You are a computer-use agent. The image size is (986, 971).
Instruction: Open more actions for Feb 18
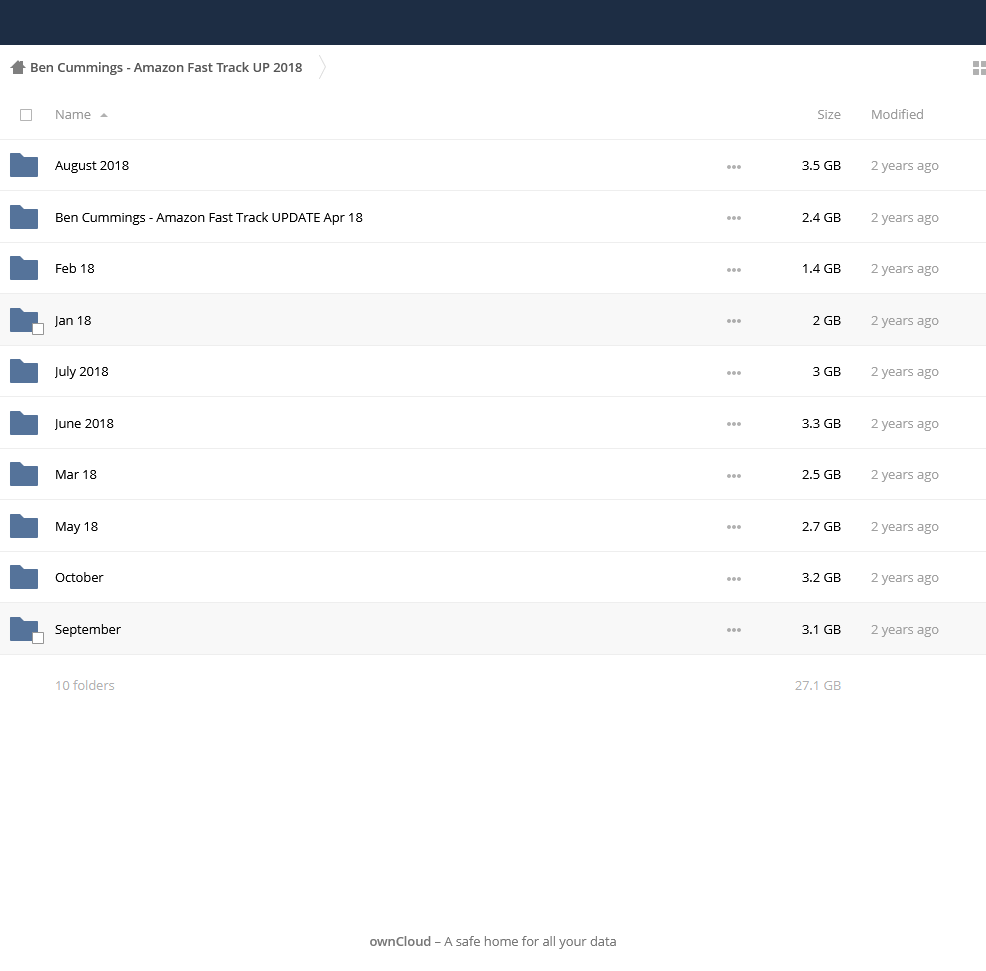tap(733, 270)
